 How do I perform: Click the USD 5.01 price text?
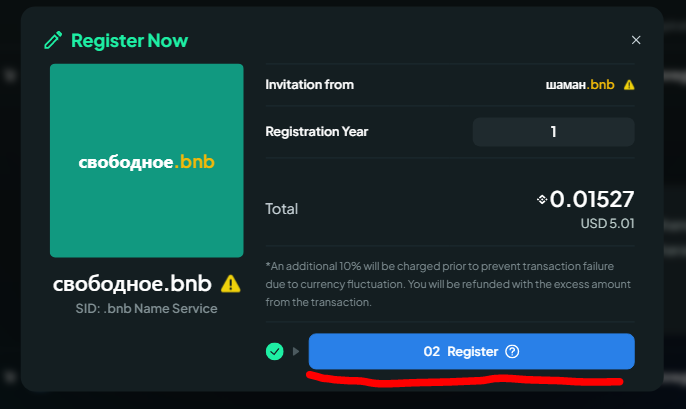(x=607, y=224)
